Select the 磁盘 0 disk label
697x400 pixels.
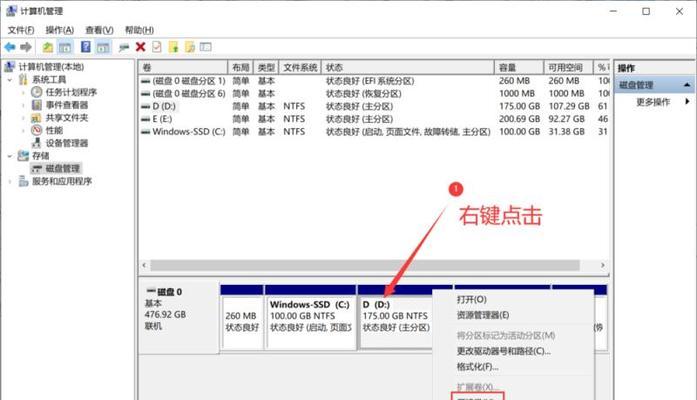point(169,292)
